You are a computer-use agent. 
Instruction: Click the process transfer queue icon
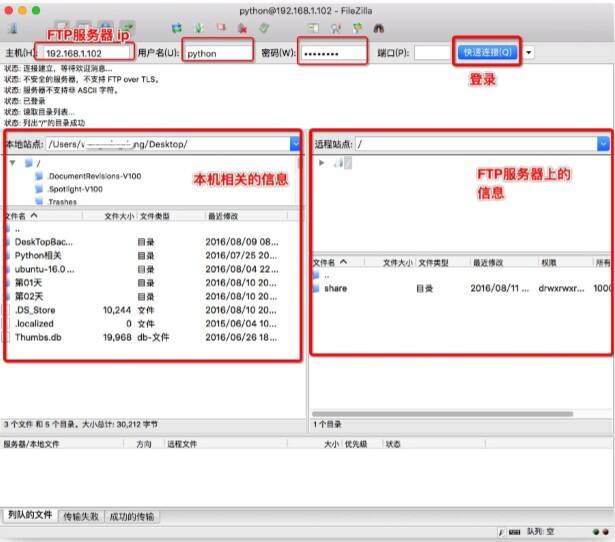199,29
